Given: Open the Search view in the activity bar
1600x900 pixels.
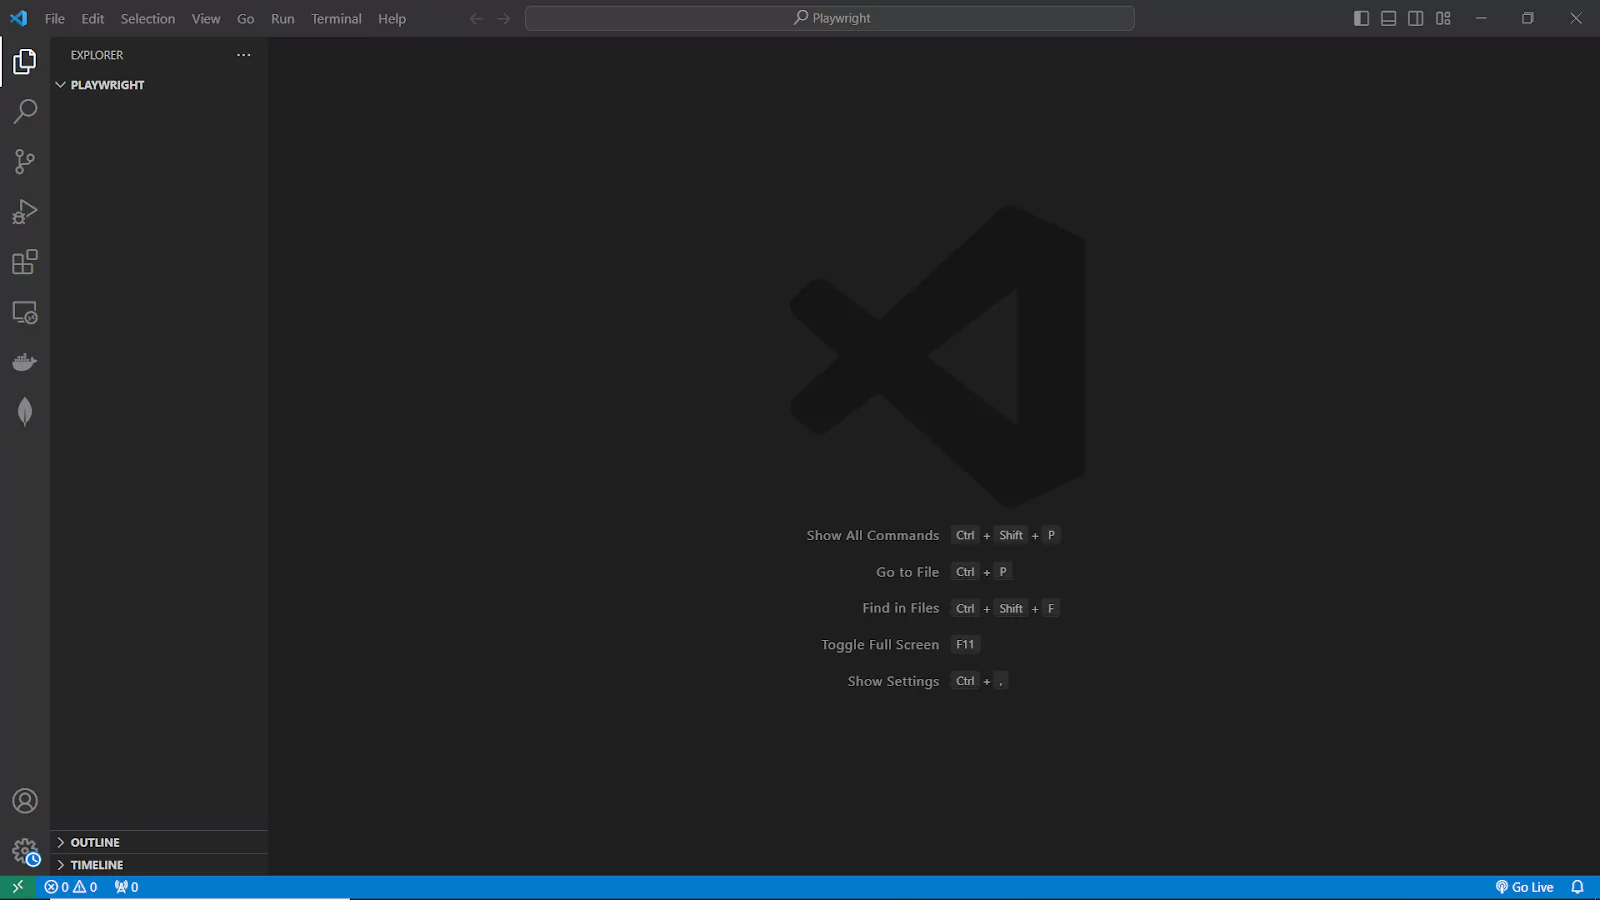Looking at the screenshot, I should click(25, 111).
